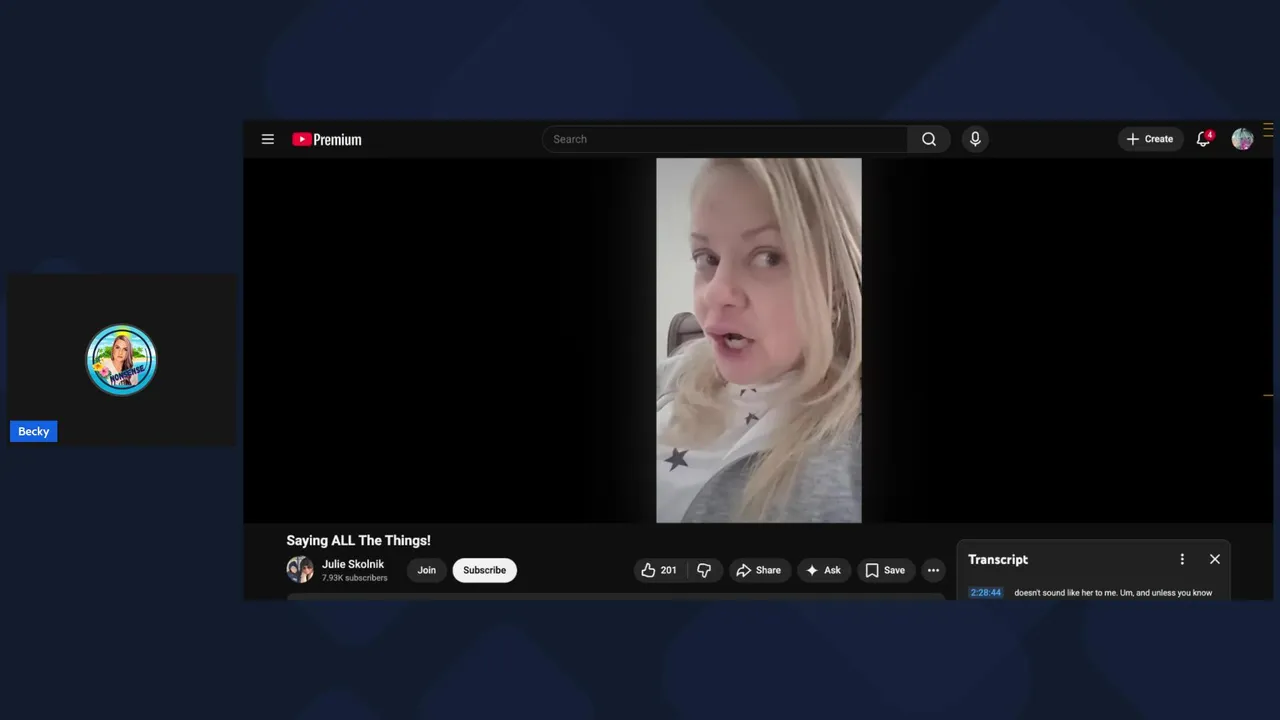Click the video title "Saying ALL The Things!"
The width and height of the screenshot is (1280, 720).
pos(358,540)
